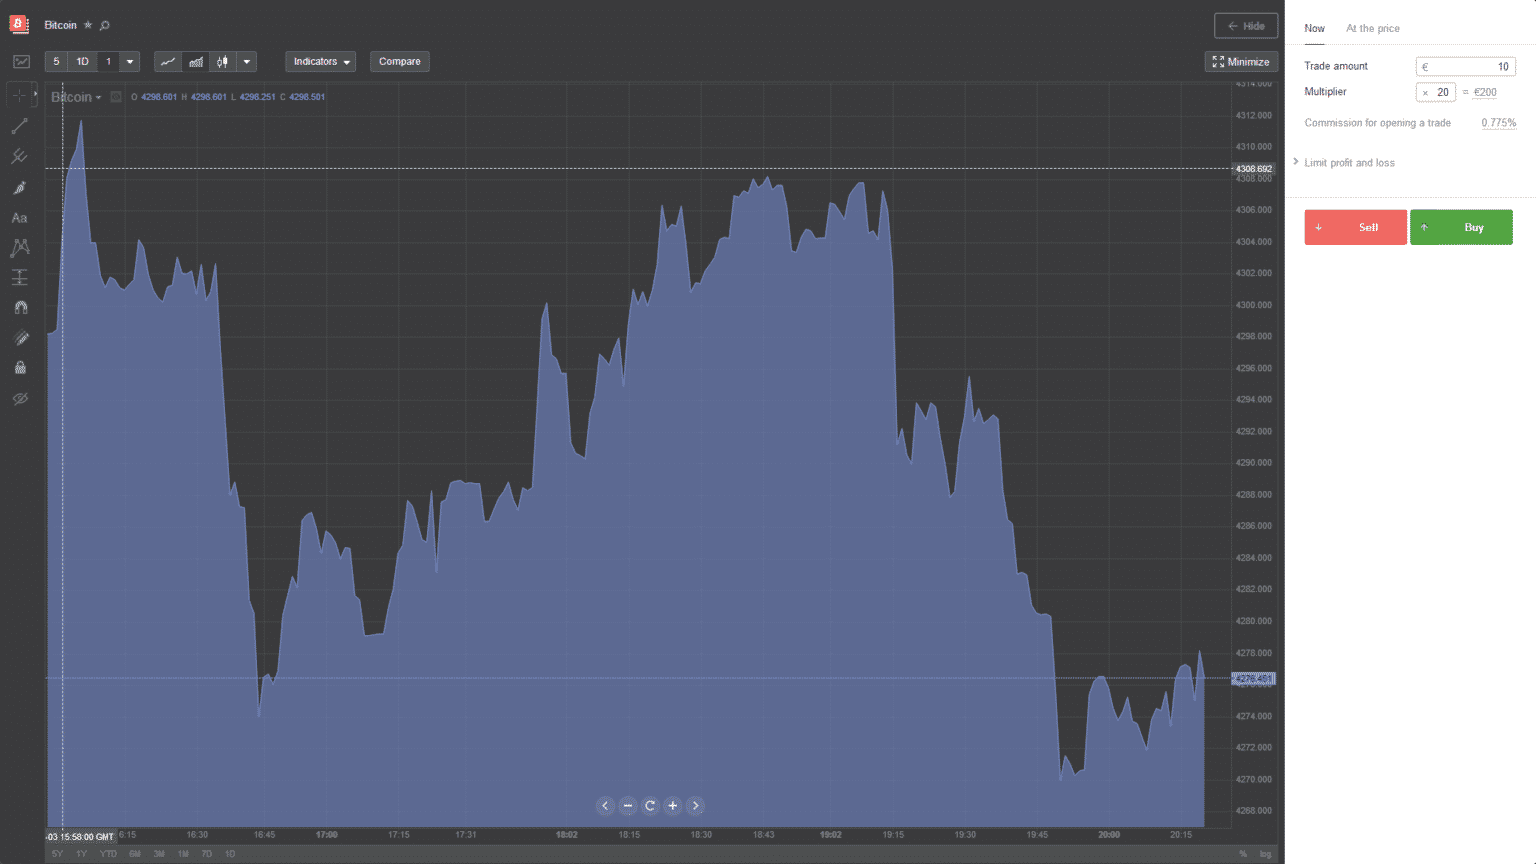Viewport: 1536px width, 864px height.
Task: Open the ruler measure tool
Action: [20, 338]
